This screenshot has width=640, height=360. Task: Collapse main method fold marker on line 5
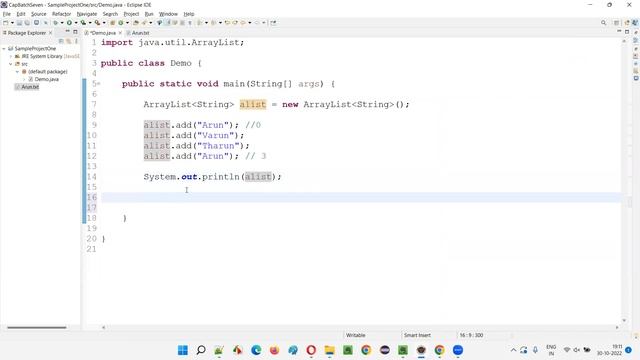click(x=98, y=84)
